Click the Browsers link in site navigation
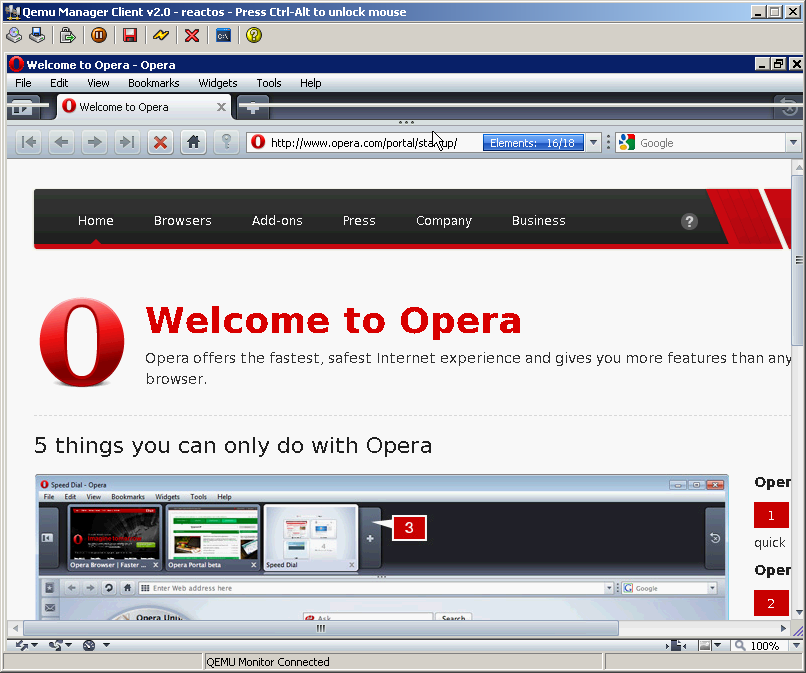This screenshot has height=673, width=806. [182, 221]
